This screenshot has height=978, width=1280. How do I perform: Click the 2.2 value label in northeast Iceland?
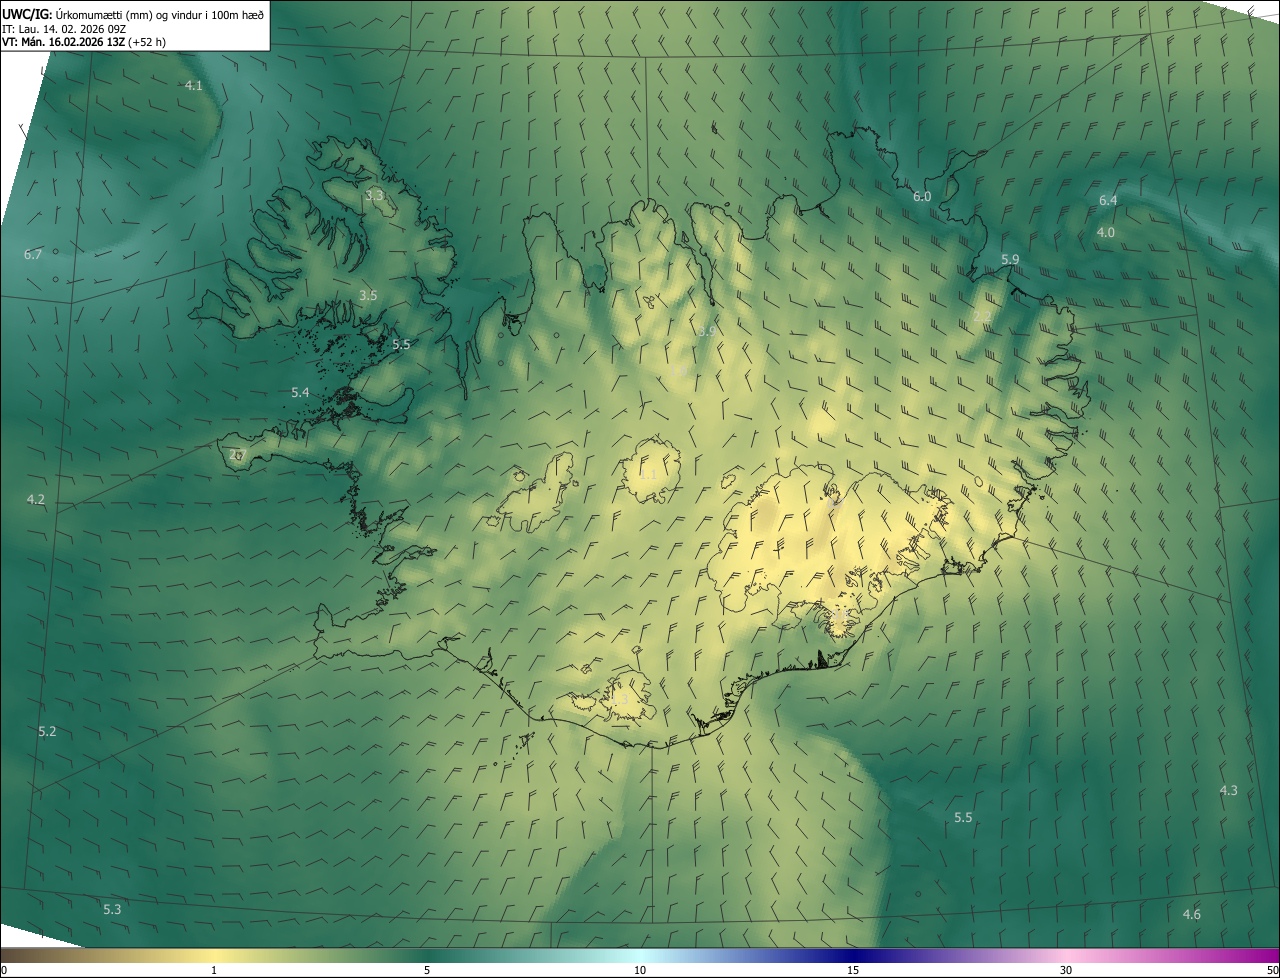click(983, 317)
